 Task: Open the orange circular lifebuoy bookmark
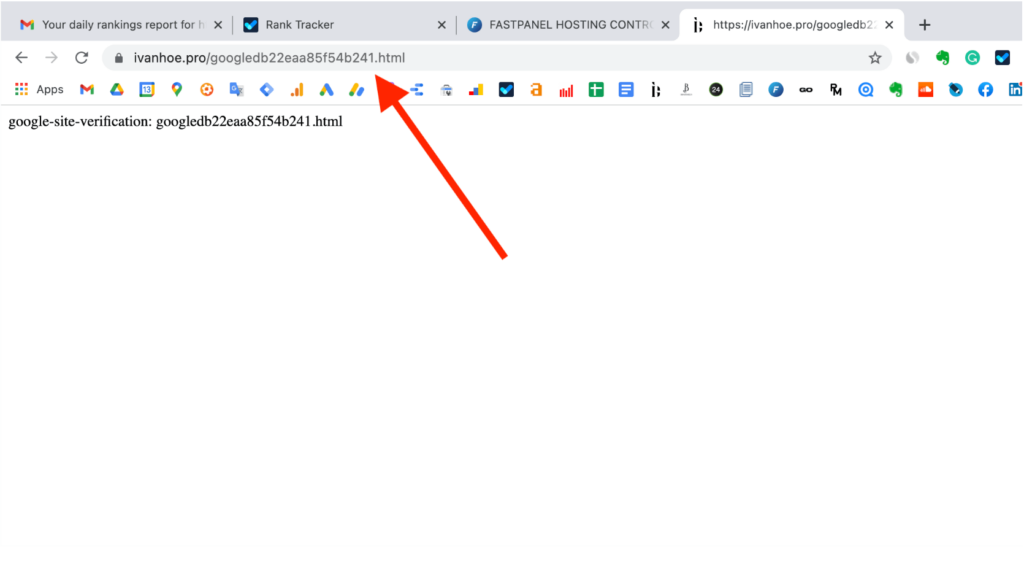pyautogui.click(x=206, y=89)
